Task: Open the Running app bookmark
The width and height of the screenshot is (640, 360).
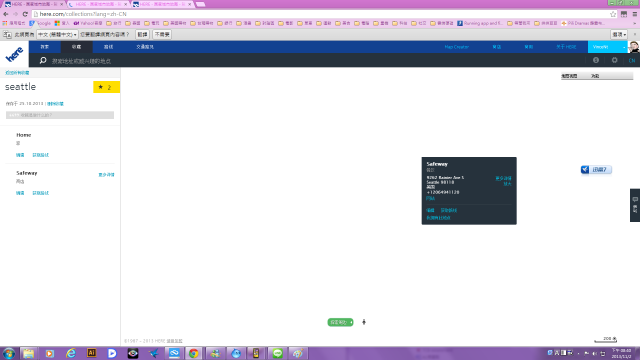Action: [x=480, y=23]
